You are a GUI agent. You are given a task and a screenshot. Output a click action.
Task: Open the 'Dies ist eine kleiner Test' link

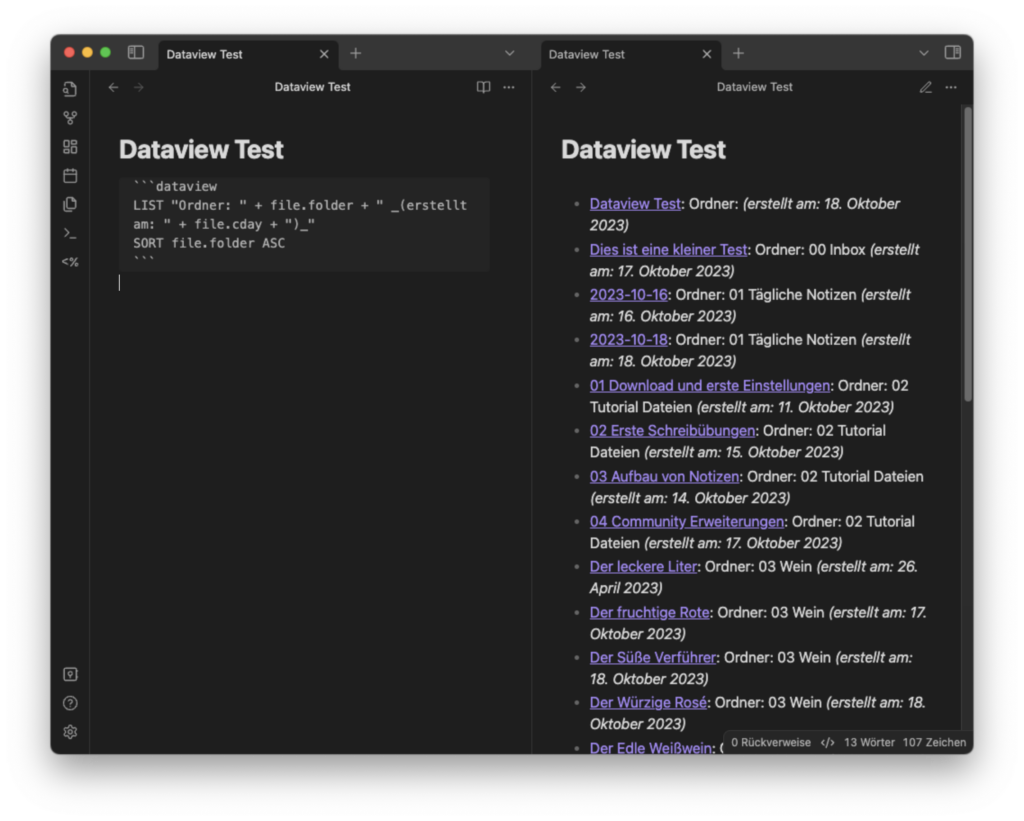[668, 250]
